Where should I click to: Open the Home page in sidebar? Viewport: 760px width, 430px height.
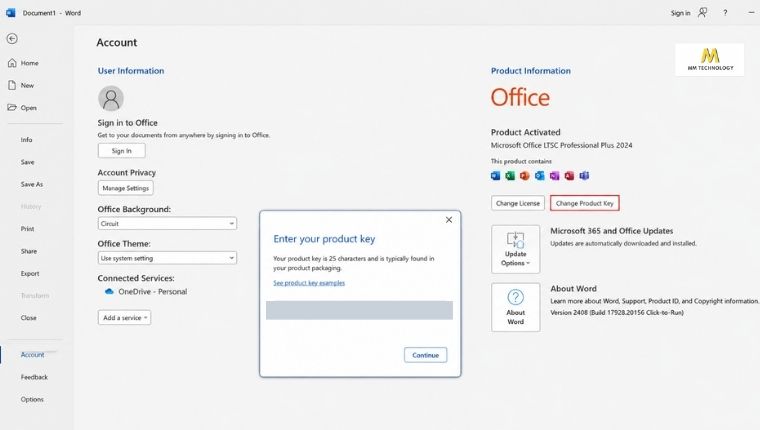(x=23, y=63)
